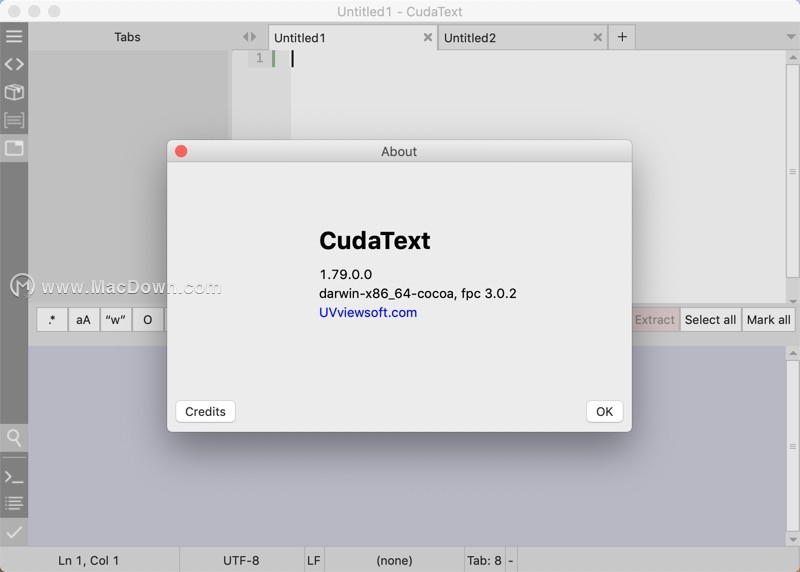Viewport: 800px width, 572px height.
Task: Toggle case sensitive aA option
Action: point(84,320)
